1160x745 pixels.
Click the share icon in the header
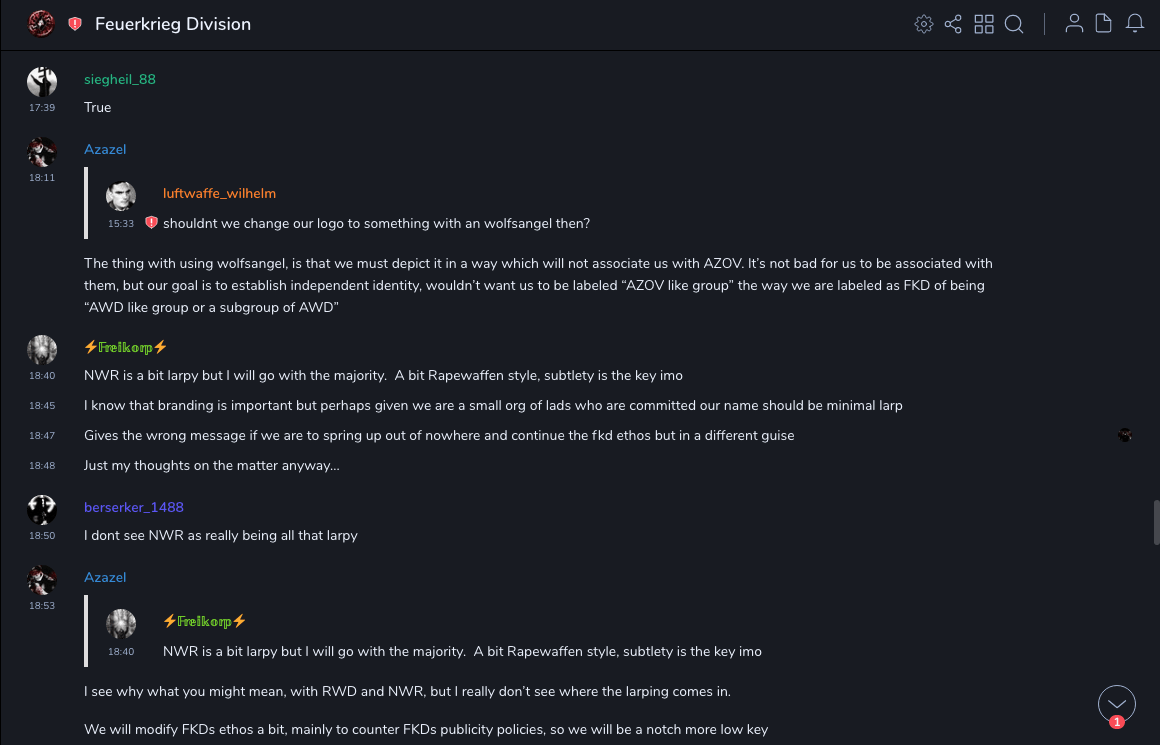tap(953, 24)
